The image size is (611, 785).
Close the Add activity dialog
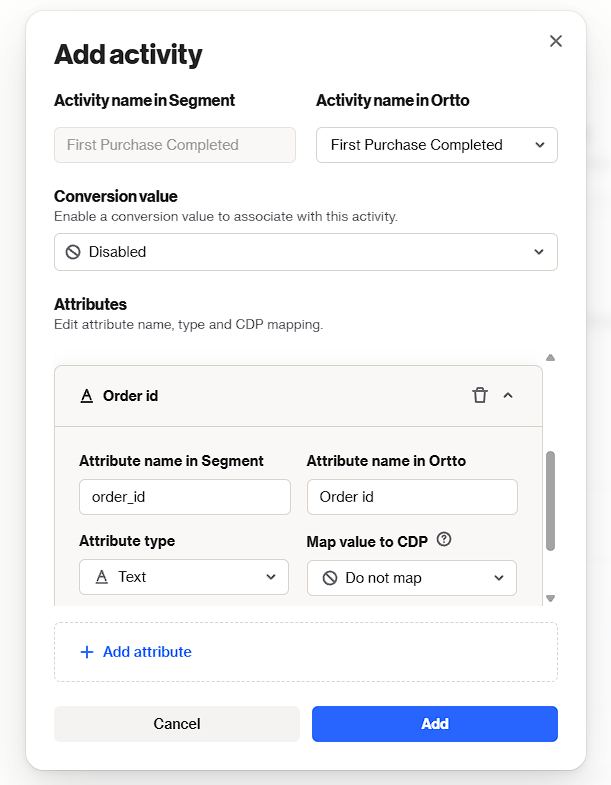[556, 41]
